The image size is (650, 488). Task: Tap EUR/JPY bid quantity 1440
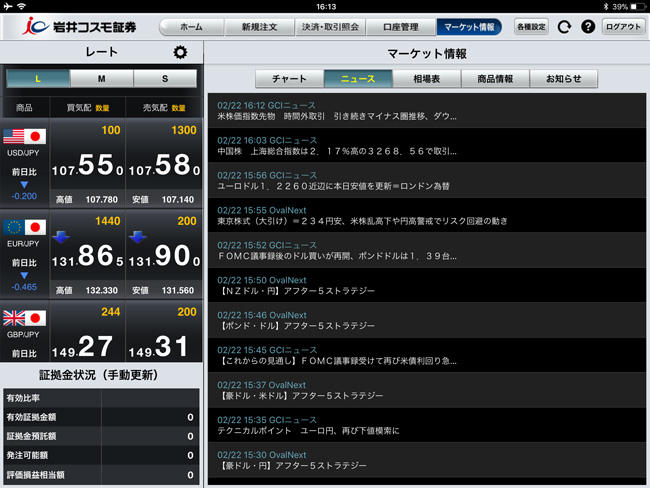(108, 221)
